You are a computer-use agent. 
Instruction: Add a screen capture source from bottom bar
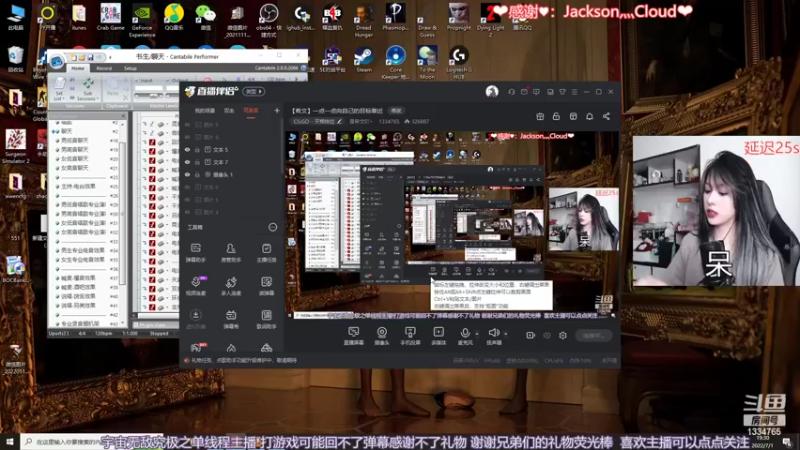354,336
